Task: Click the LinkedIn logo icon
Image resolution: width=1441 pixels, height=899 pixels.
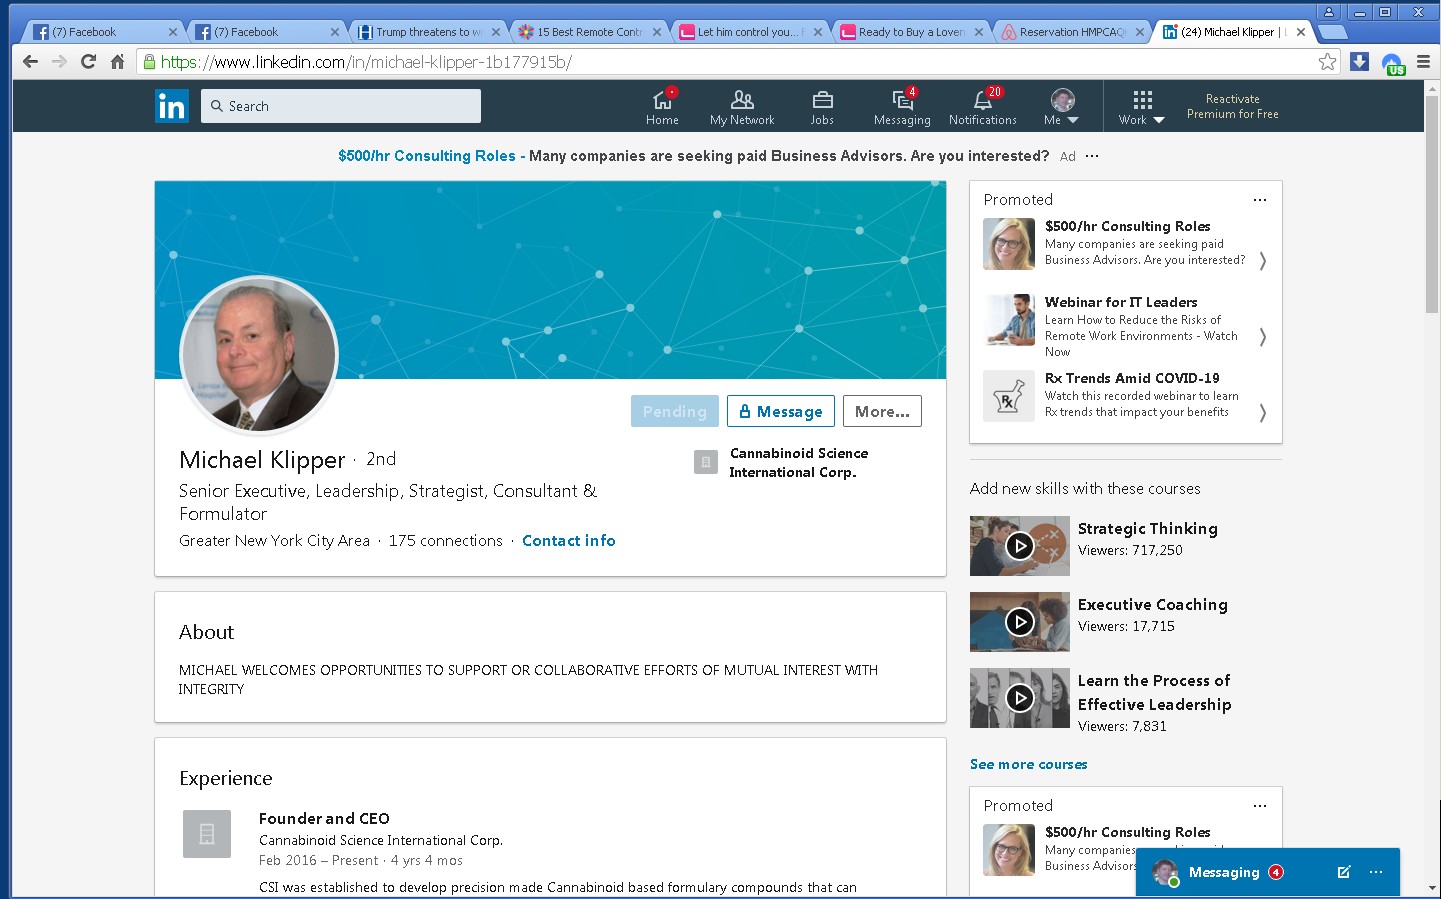Action: click(171, 106)
